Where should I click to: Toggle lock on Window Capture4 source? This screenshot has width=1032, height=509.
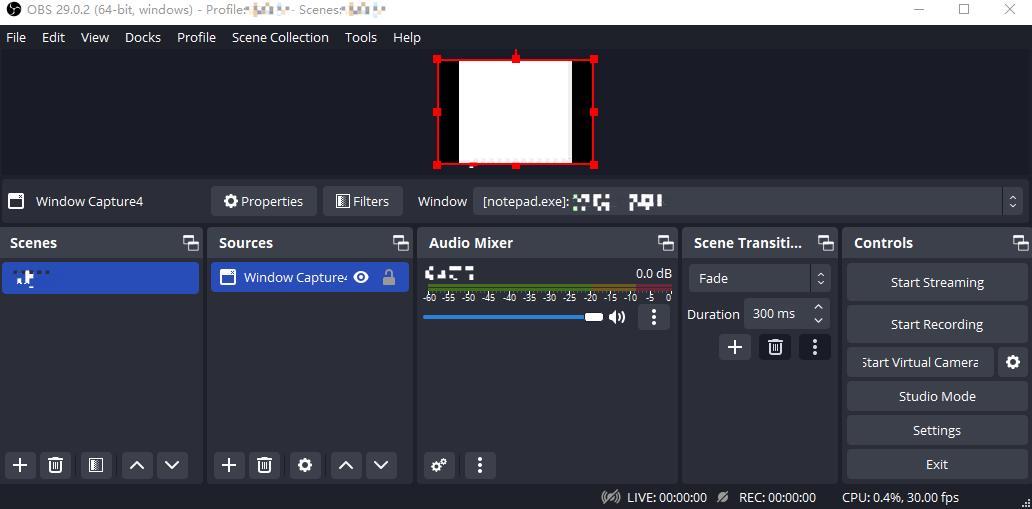coord(389,277)
